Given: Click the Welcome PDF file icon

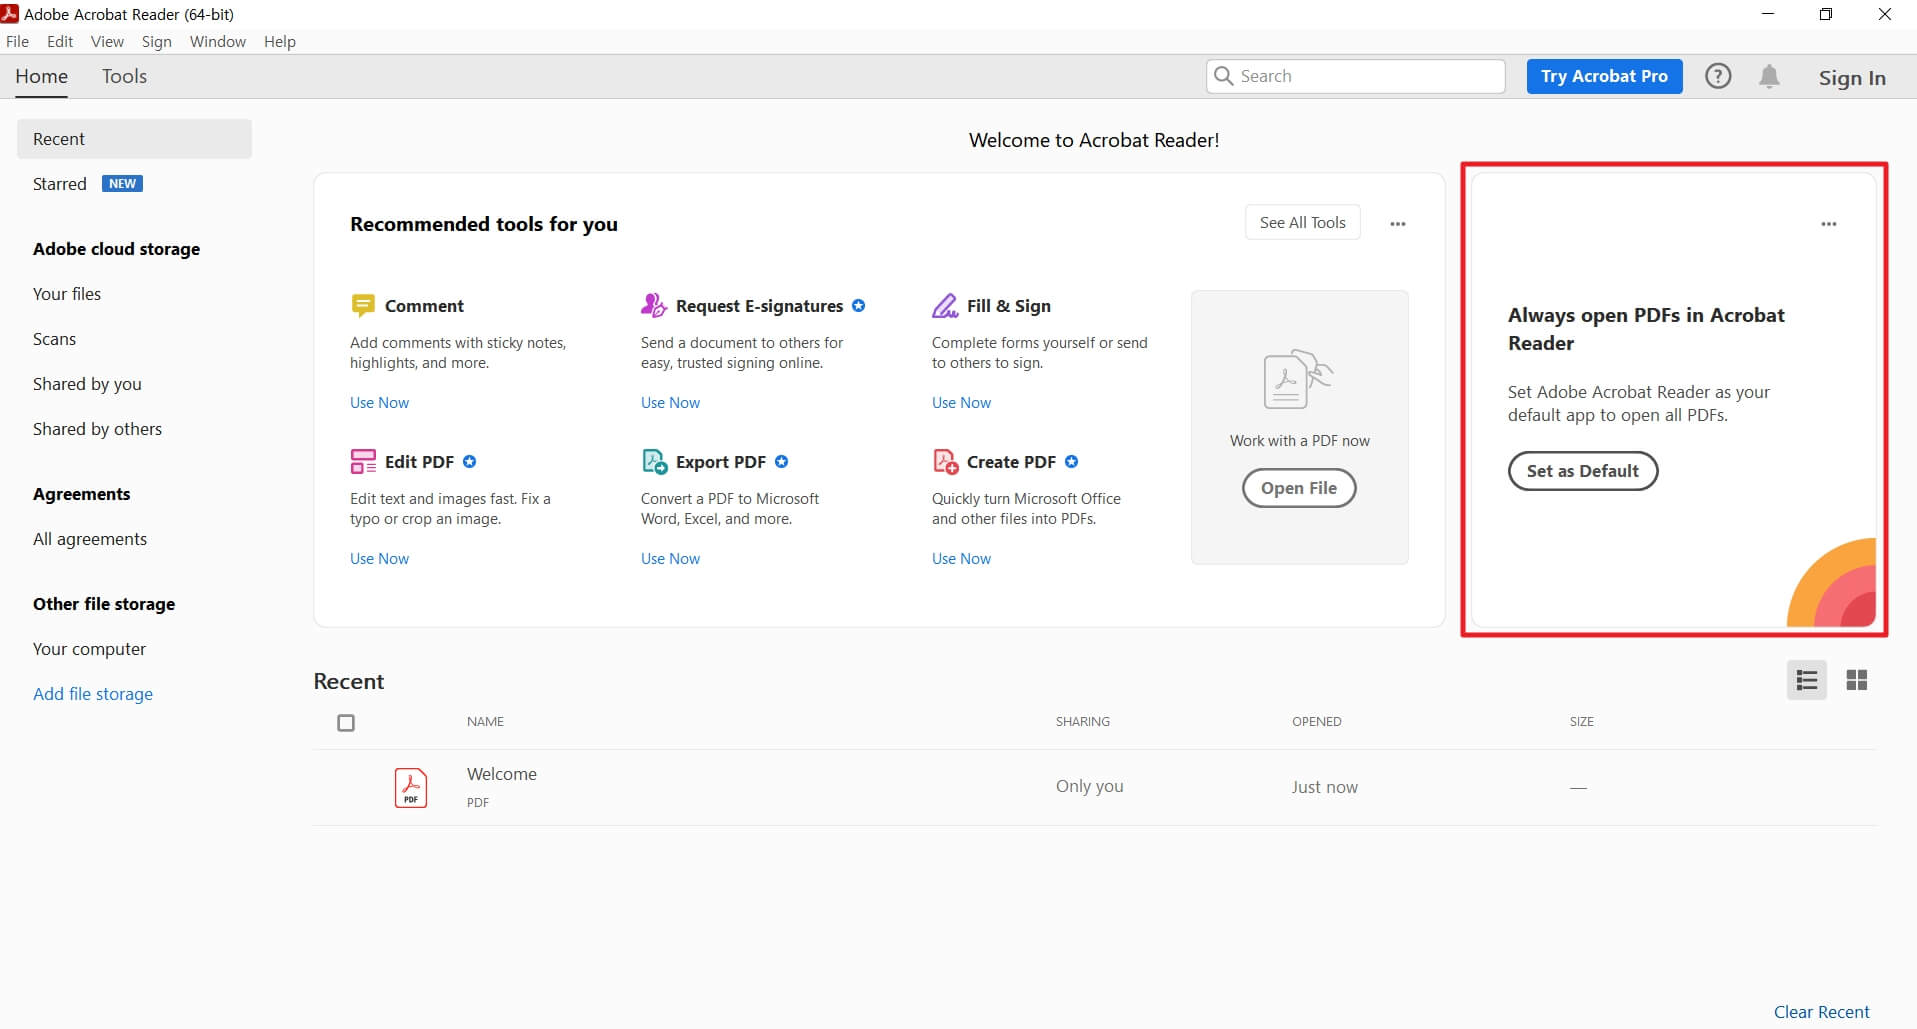Looking at the screenshot, I should [410, 787].
